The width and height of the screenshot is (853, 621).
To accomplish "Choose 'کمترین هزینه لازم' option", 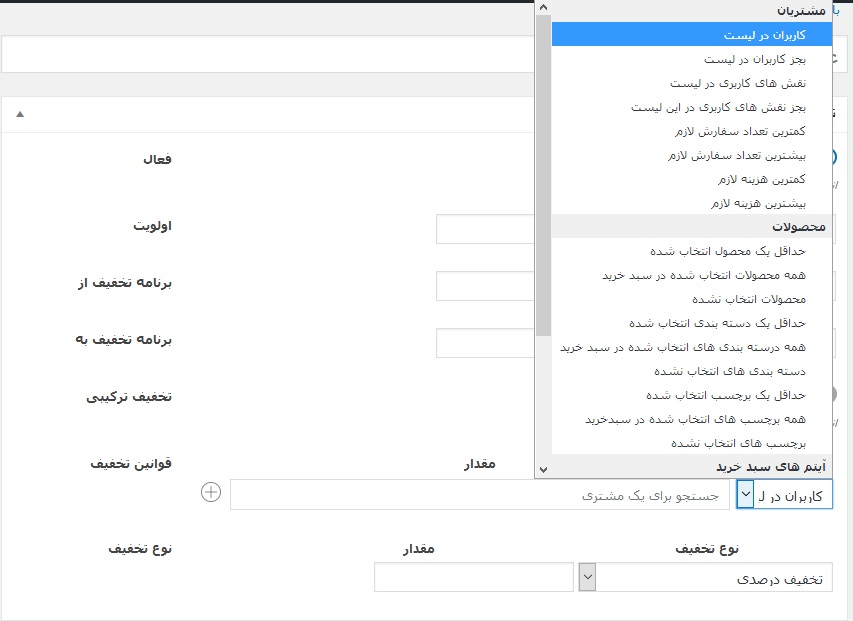I will pyautogui.click(x=691, y=179).
